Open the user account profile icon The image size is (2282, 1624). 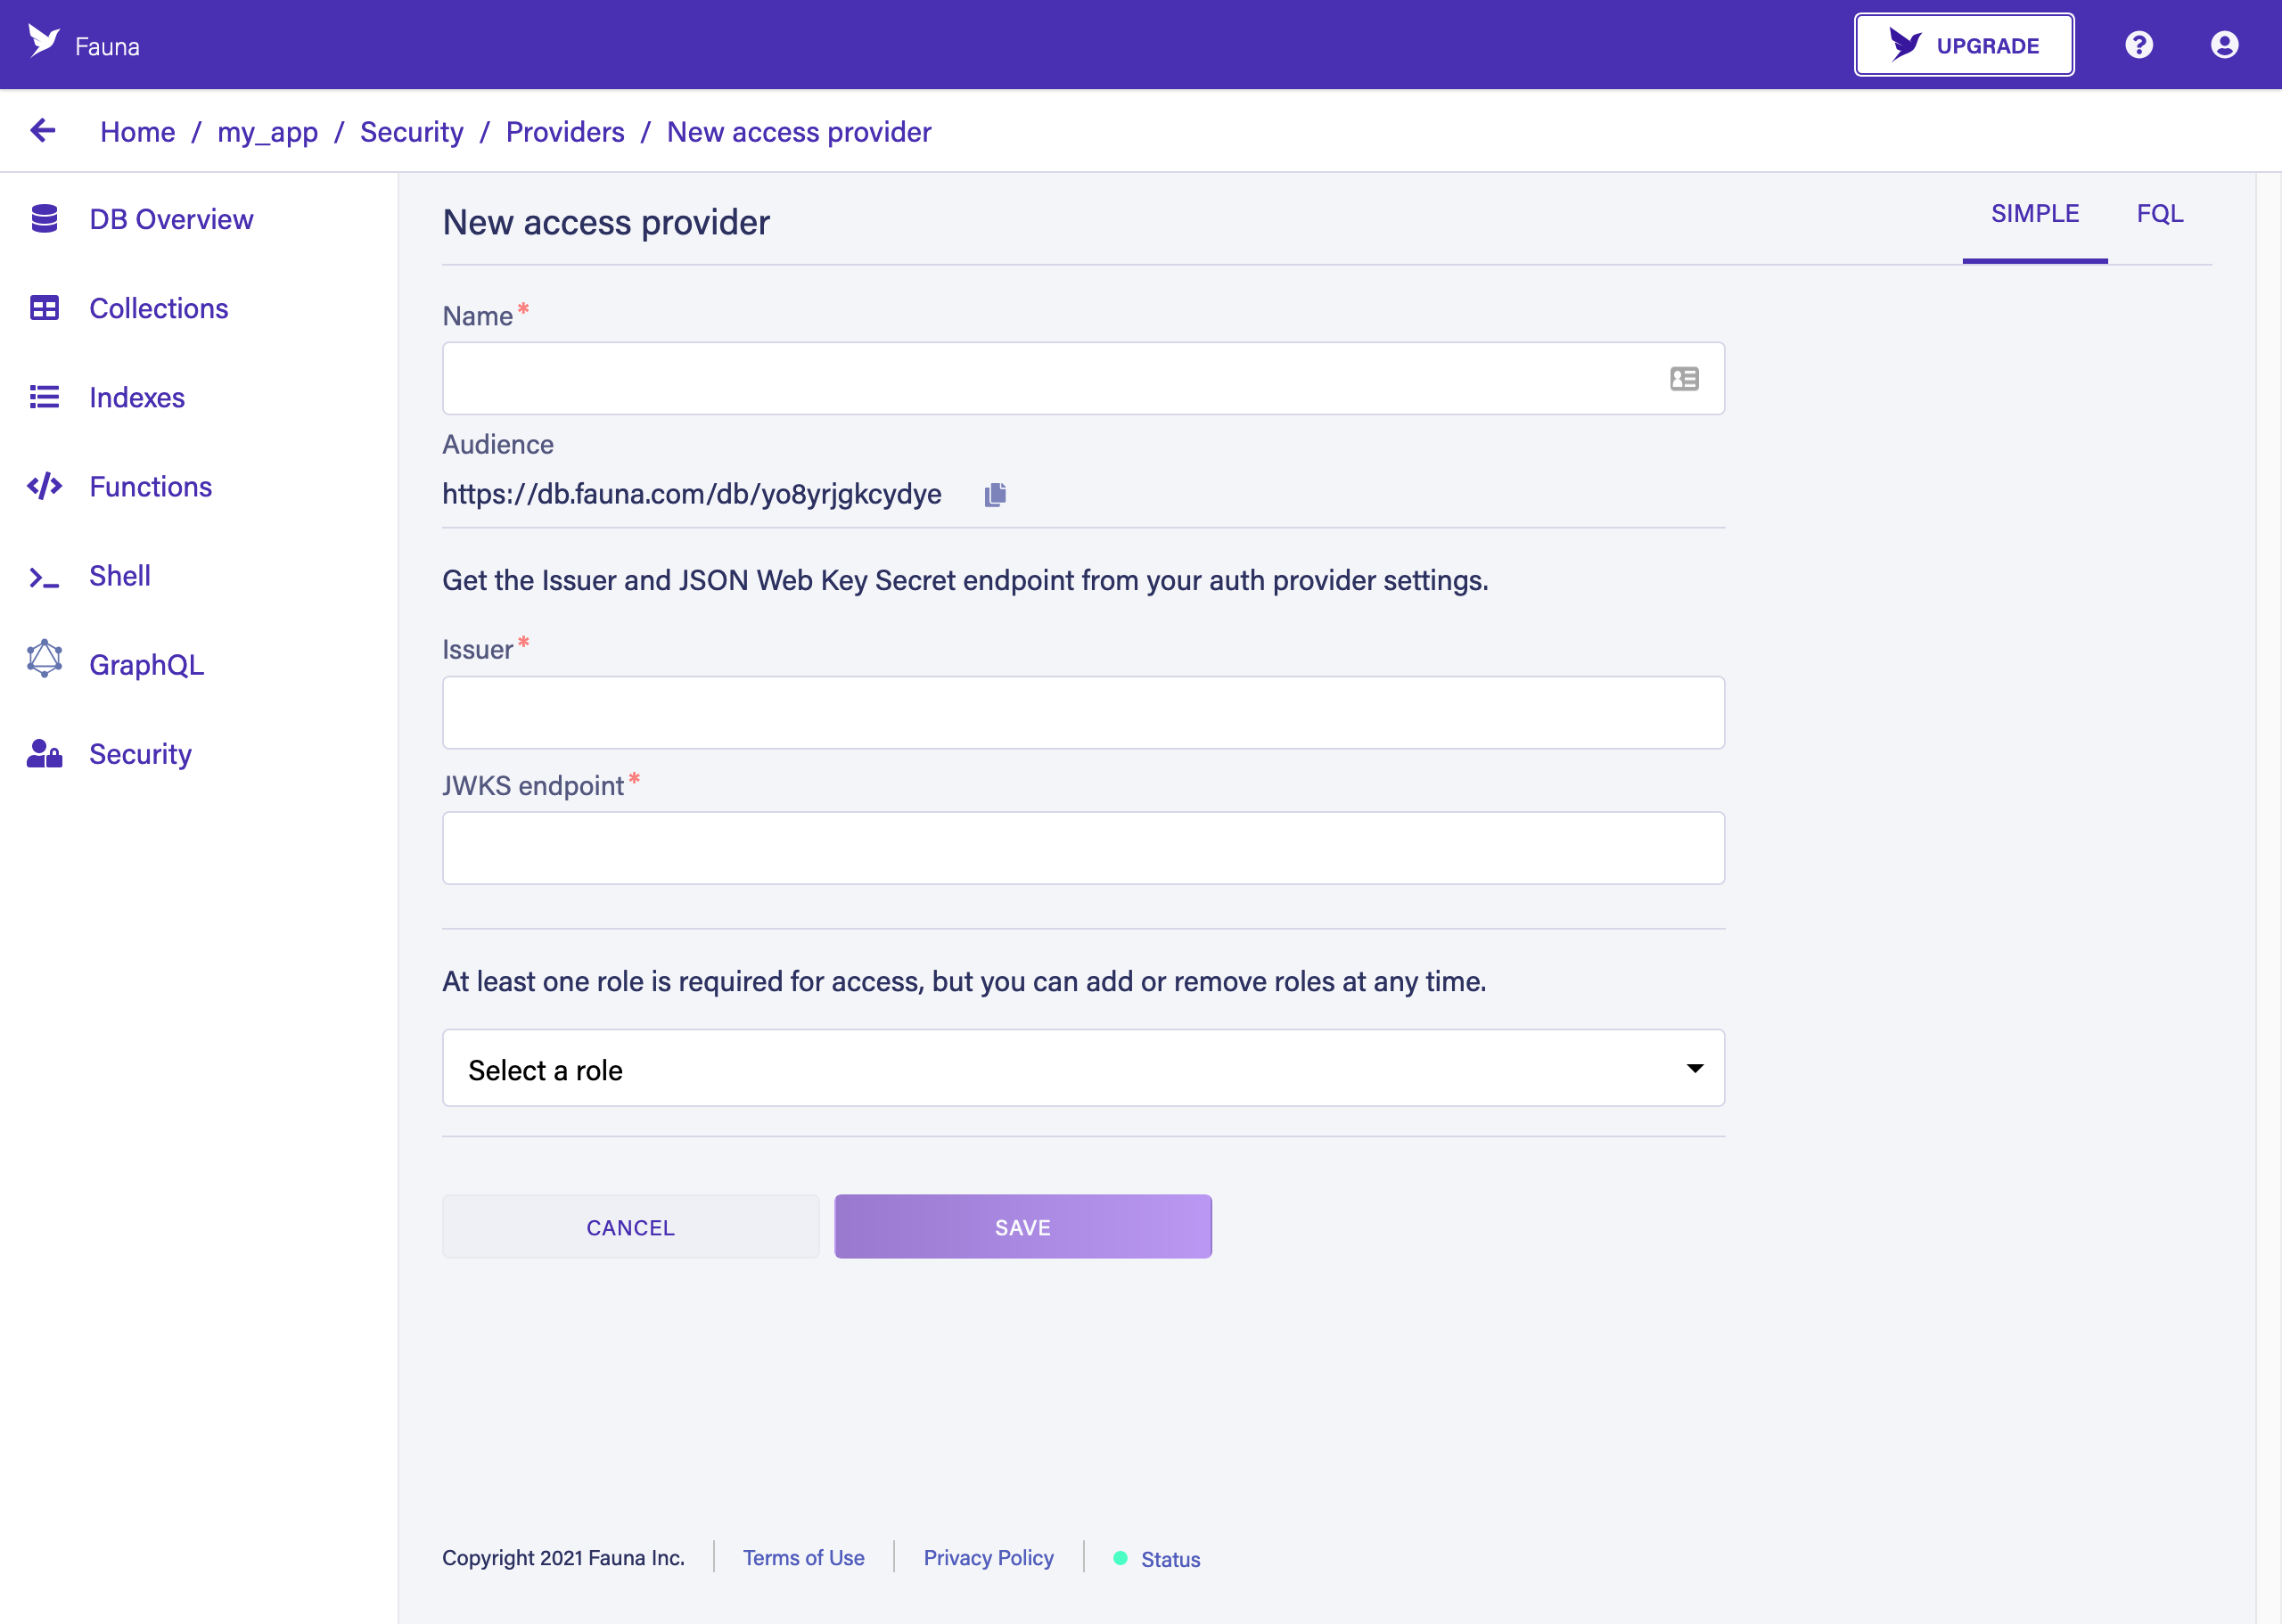tap(2224, 45)
